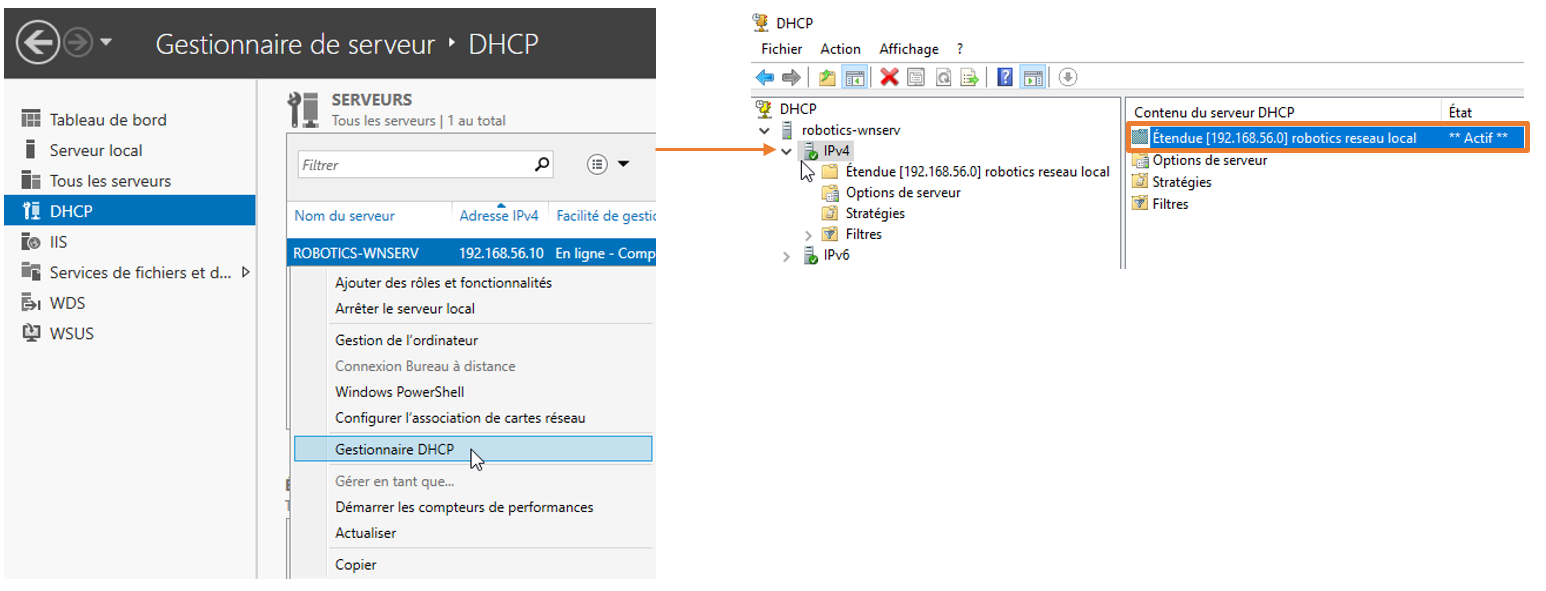Viewport: 1546px width, 591px height.
Task: Click the round down-arrow toolbar icon
Action: pyautogui.click(x=1068, y=77)
